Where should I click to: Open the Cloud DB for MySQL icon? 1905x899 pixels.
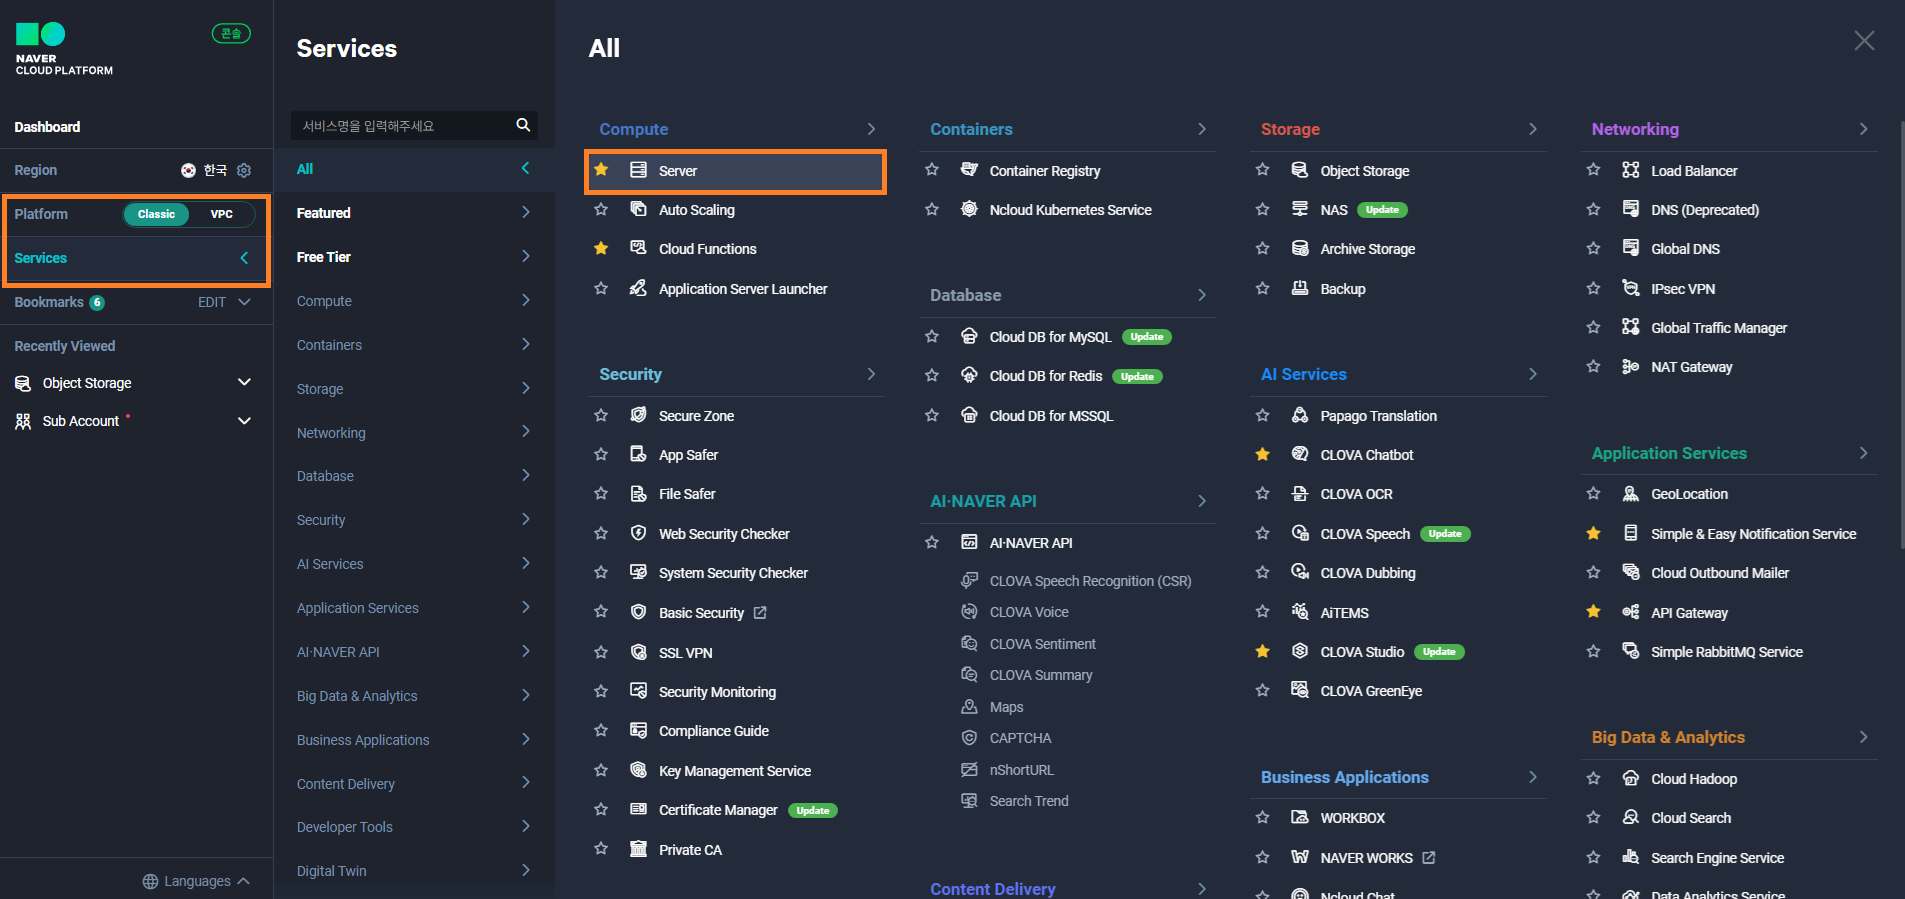click(969, 336)
